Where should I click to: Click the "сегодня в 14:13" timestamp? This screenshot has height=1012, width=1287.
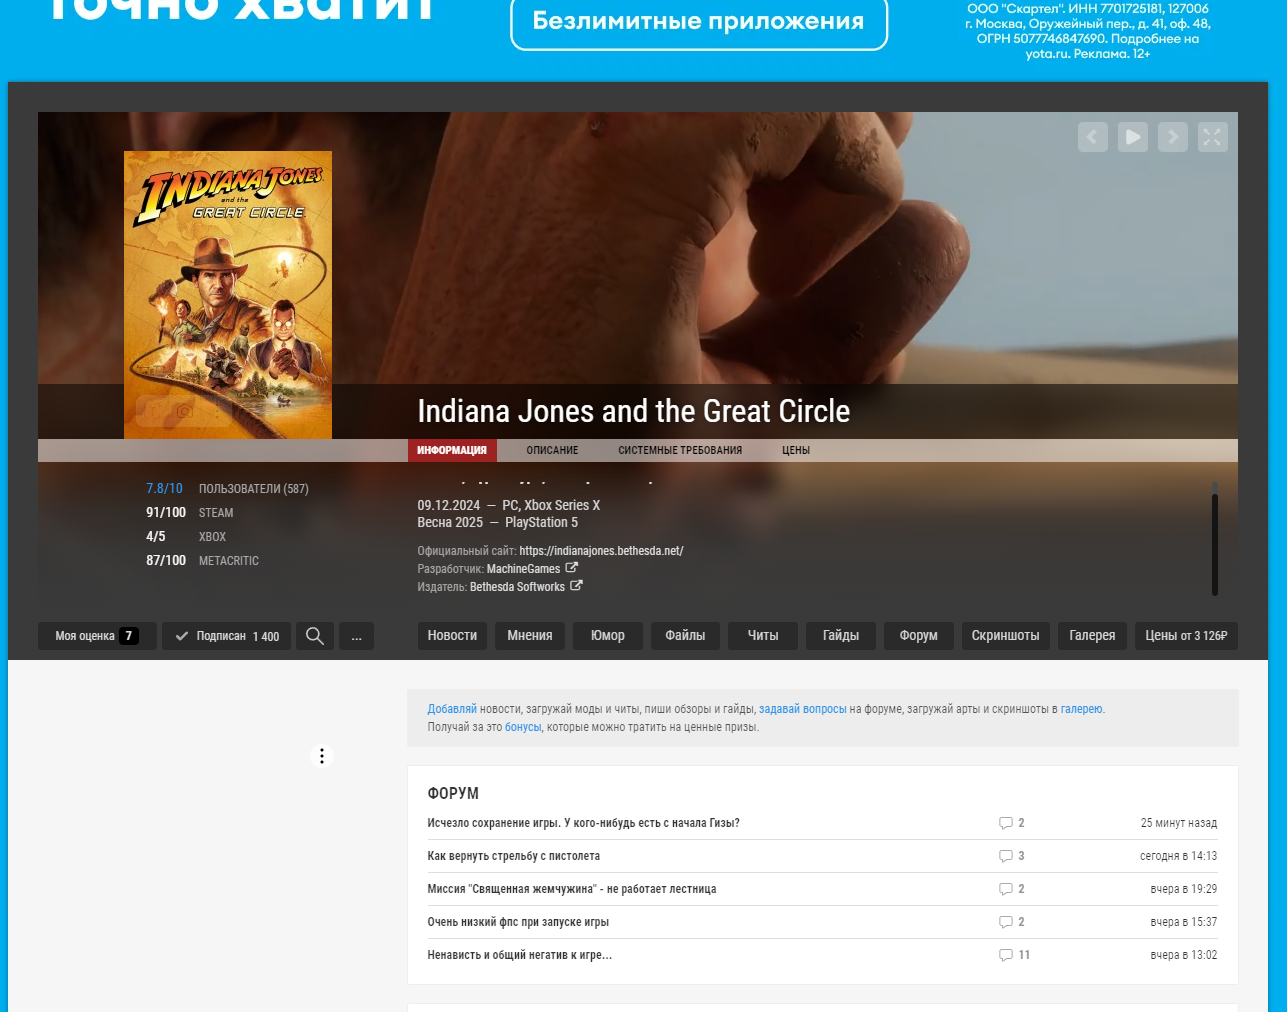coord(1179,856)
